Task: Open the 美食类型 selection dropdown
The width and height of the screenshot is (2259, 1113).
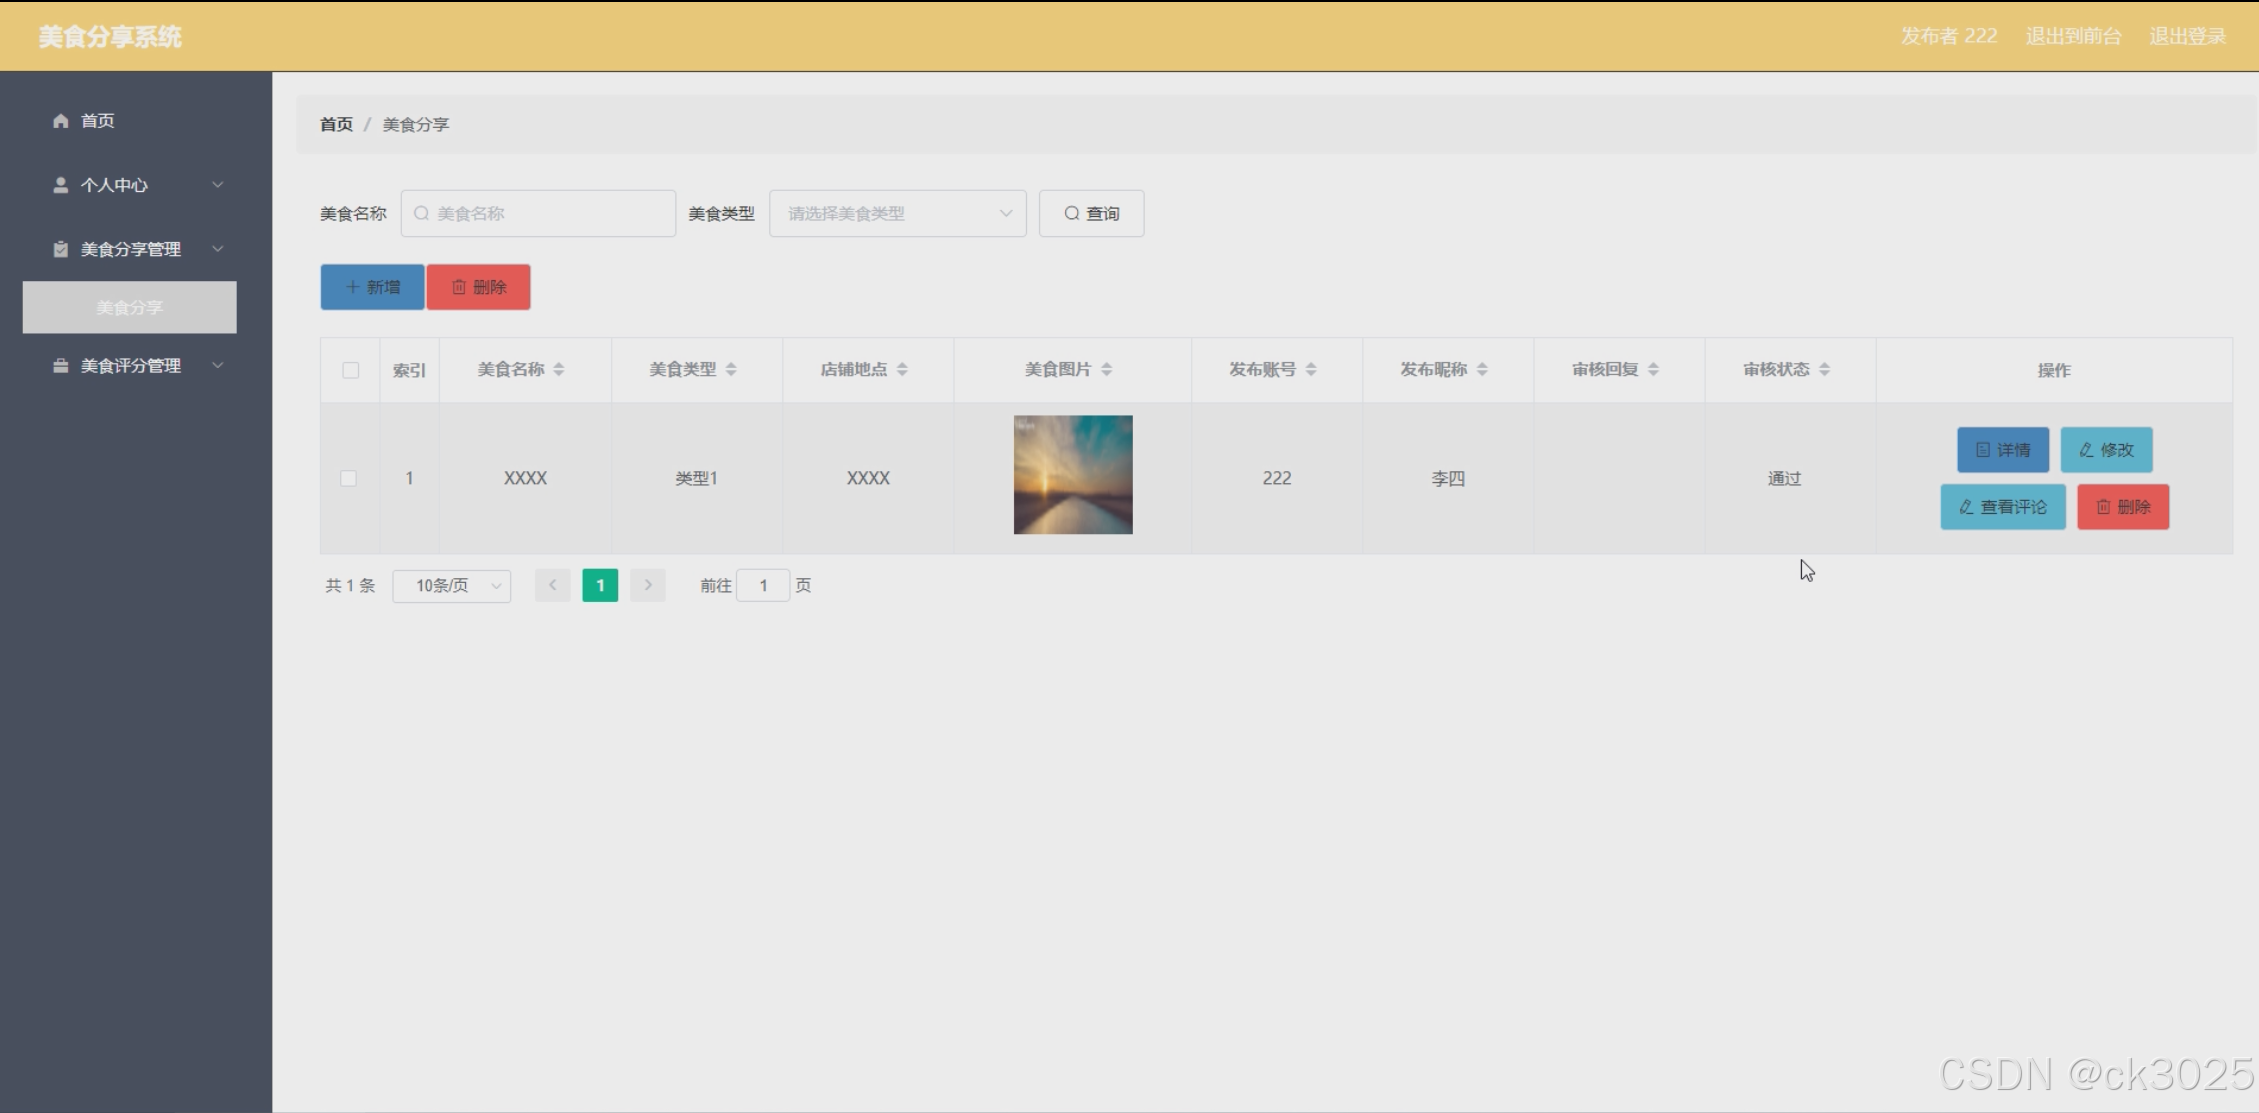Action: (x=897, y=213)
